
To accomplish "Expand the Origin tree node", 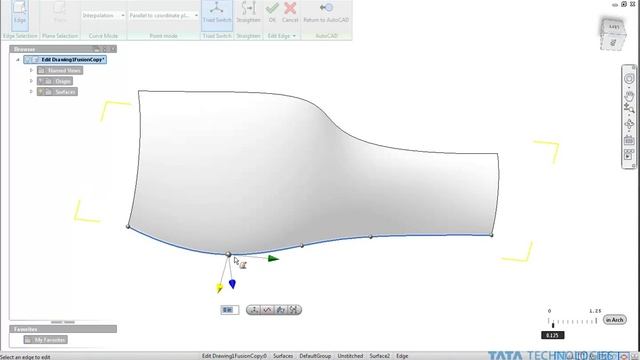I will (x=31, y=81).
